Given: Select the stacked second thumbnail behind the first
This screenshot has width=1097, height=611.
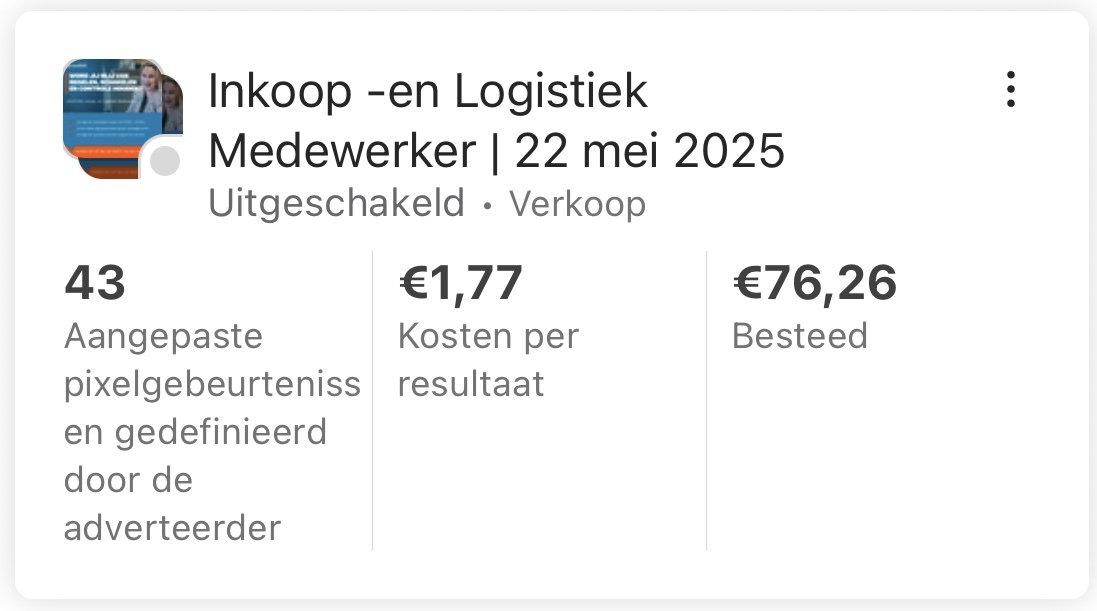Looking at the screenshot, I should [x=174, y=105].
